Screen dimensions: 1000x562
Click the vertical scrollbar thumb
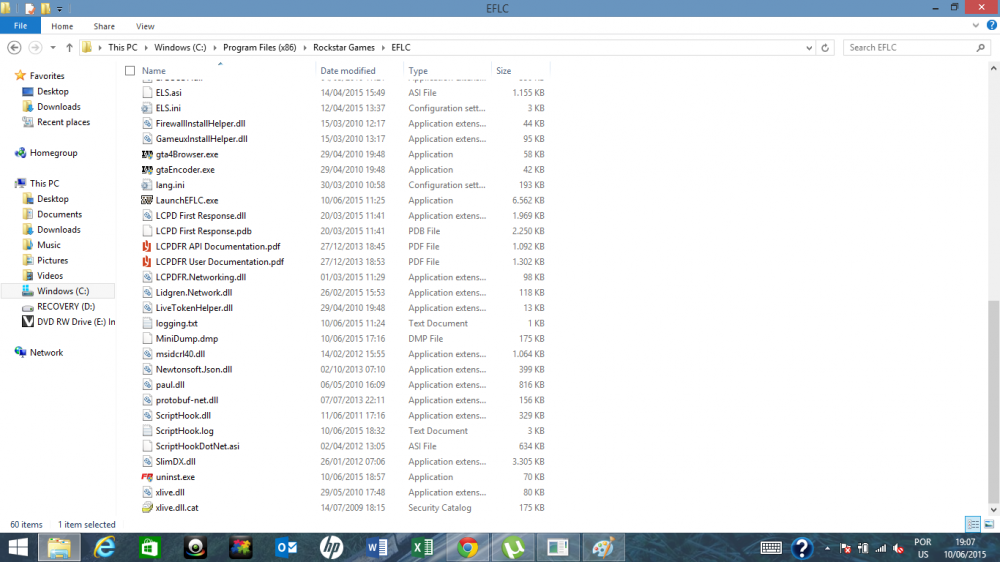pos(993,401)
